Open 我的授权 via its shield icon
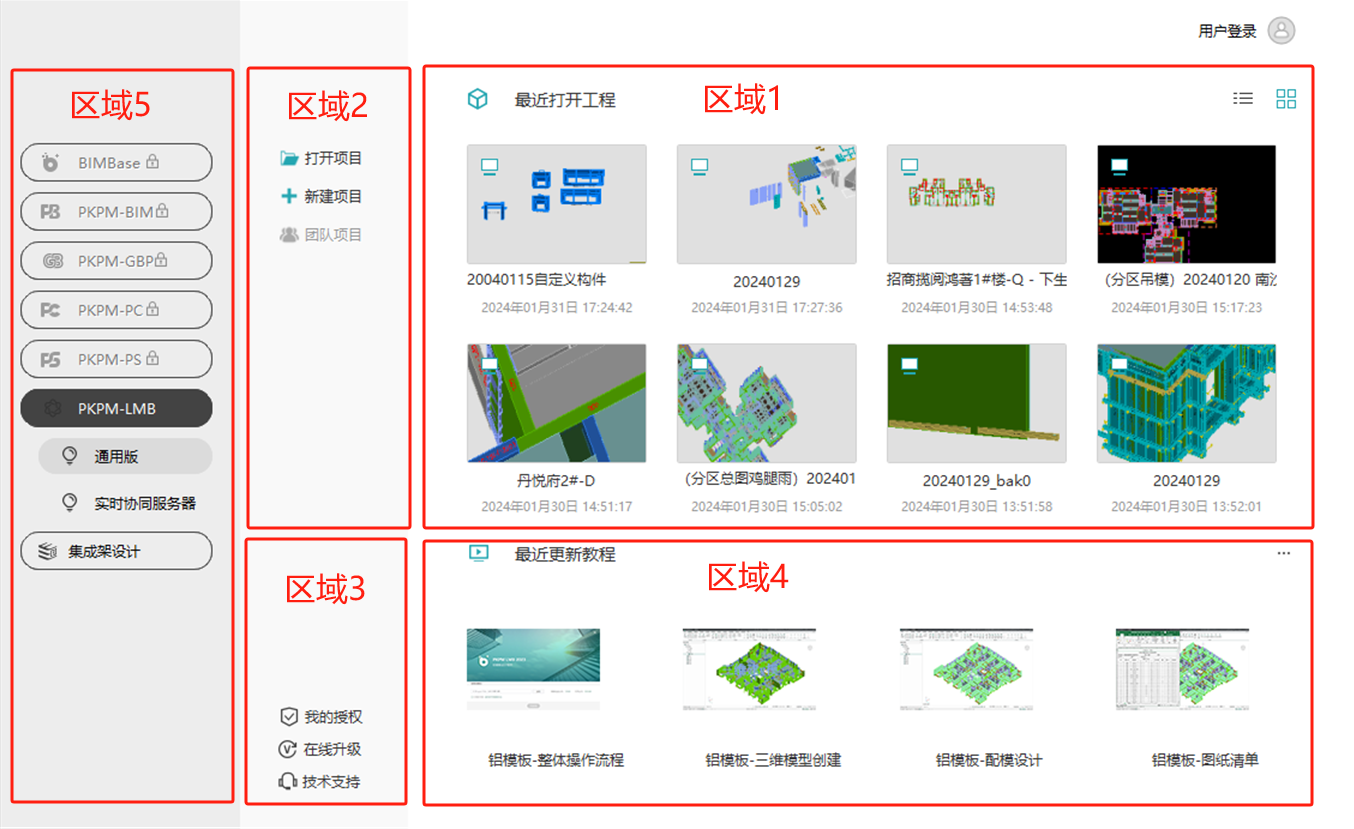This screenshot has height=829, width=1354. 289,717
